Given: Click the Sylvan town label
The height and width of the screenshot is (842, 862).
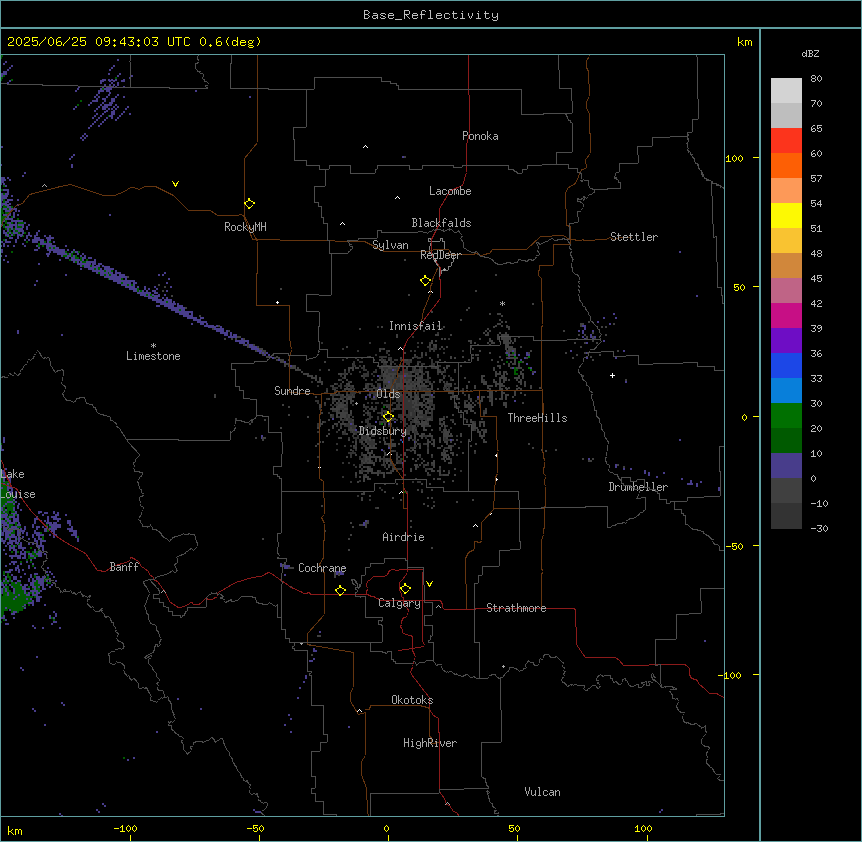Looking at the screenshot, I should (390, 245).
